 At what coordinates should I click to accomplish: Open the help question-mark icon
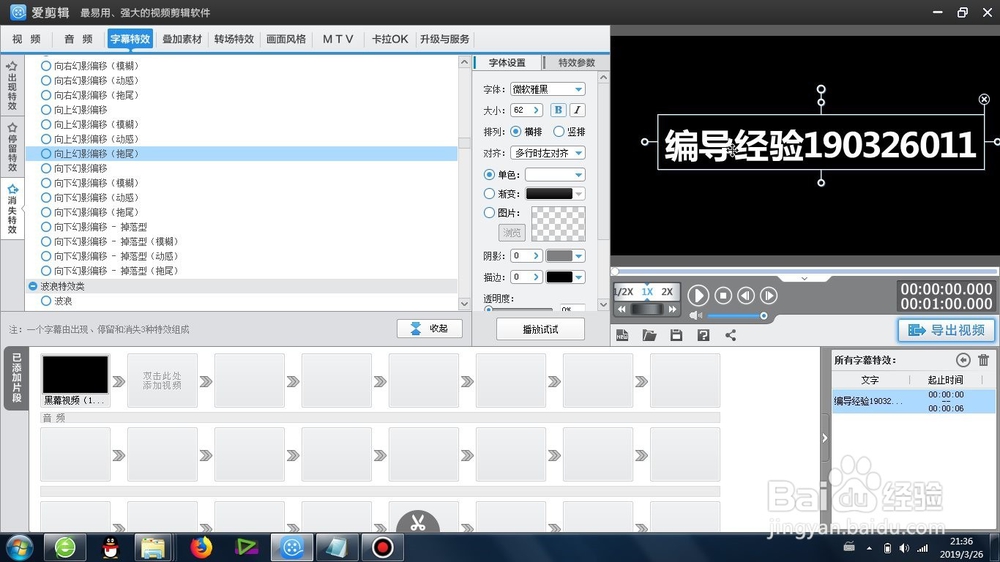coord(703,335)
